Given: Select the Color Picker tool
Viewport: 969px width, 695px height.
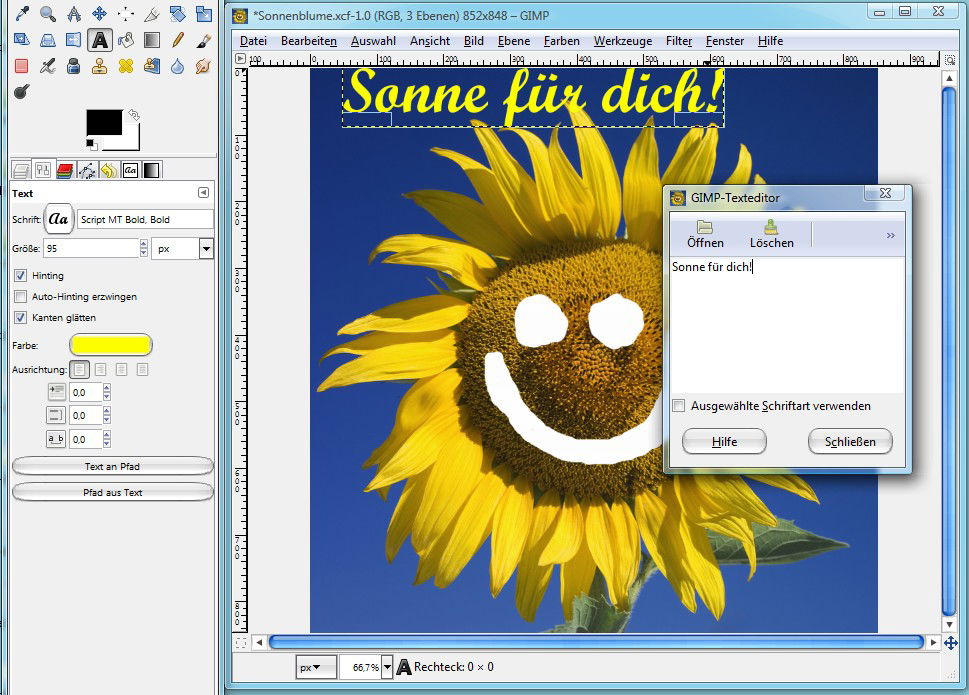Looking at the screenshot, I should (x=22, y=14).
